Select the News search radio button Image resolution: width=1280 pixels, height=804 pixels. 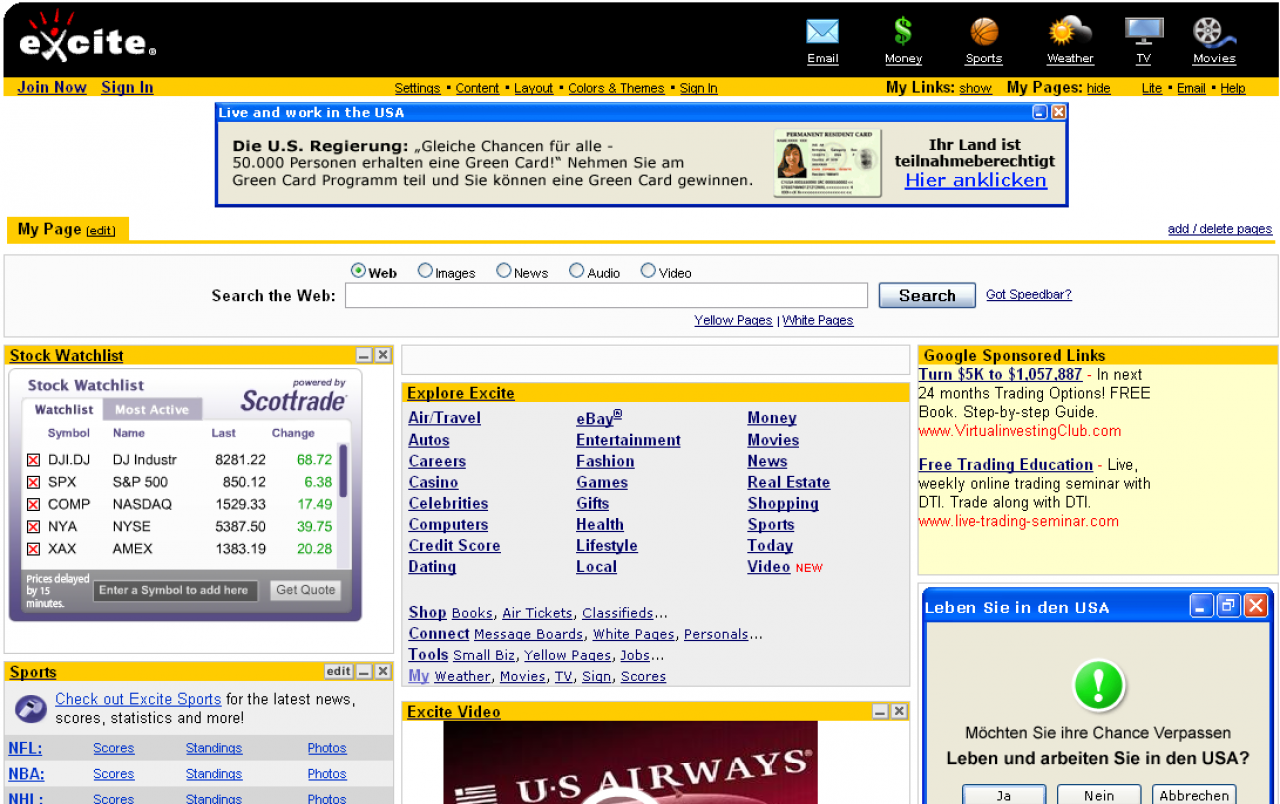coord(504,271)
